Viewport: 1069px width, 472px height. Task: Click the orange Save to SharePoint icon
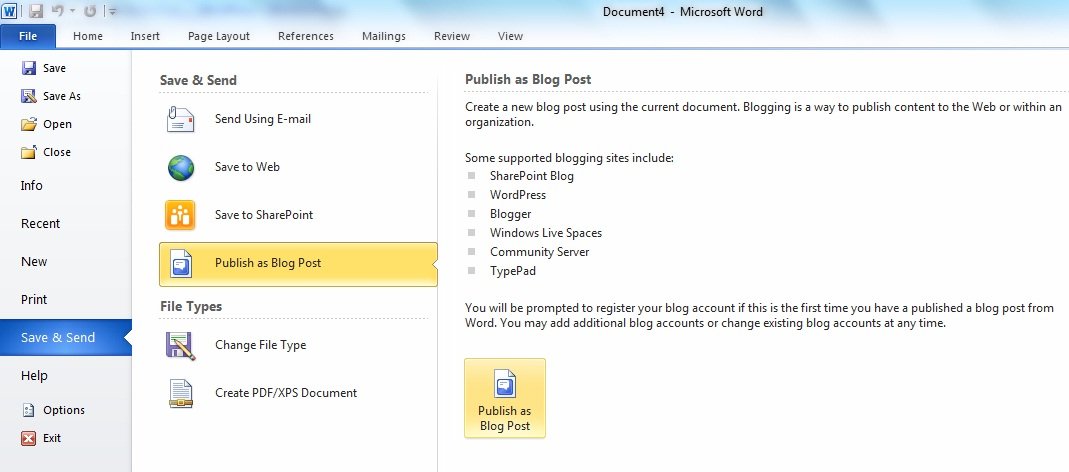tap(180, 215)
